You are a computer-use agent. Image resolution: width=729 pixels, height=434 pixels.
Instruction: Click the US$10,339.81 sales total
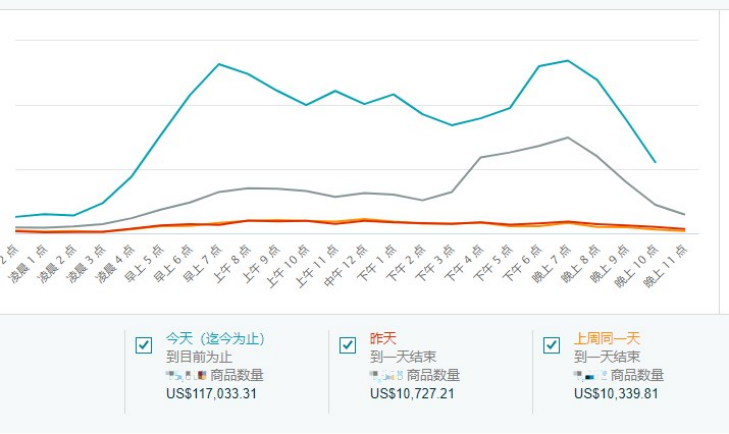click(616, 393)
